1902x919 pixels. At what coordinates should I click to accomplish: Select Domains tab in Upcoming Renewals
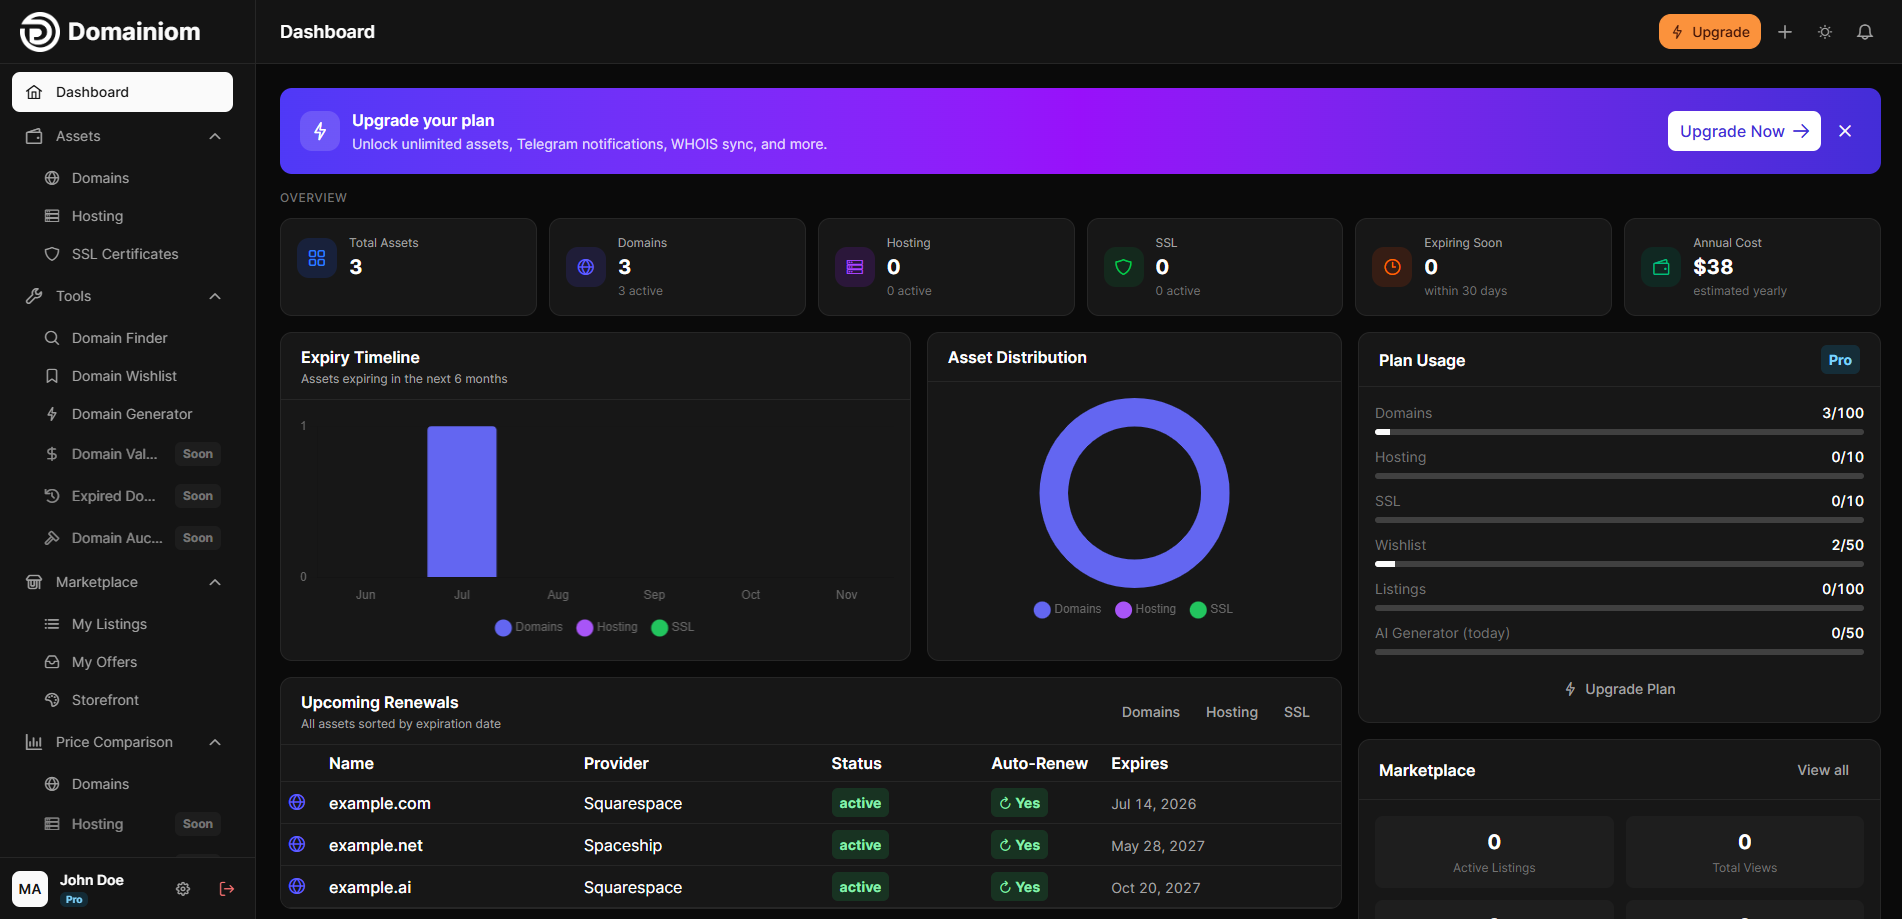pyautogui.click(x=1151, y=712)
